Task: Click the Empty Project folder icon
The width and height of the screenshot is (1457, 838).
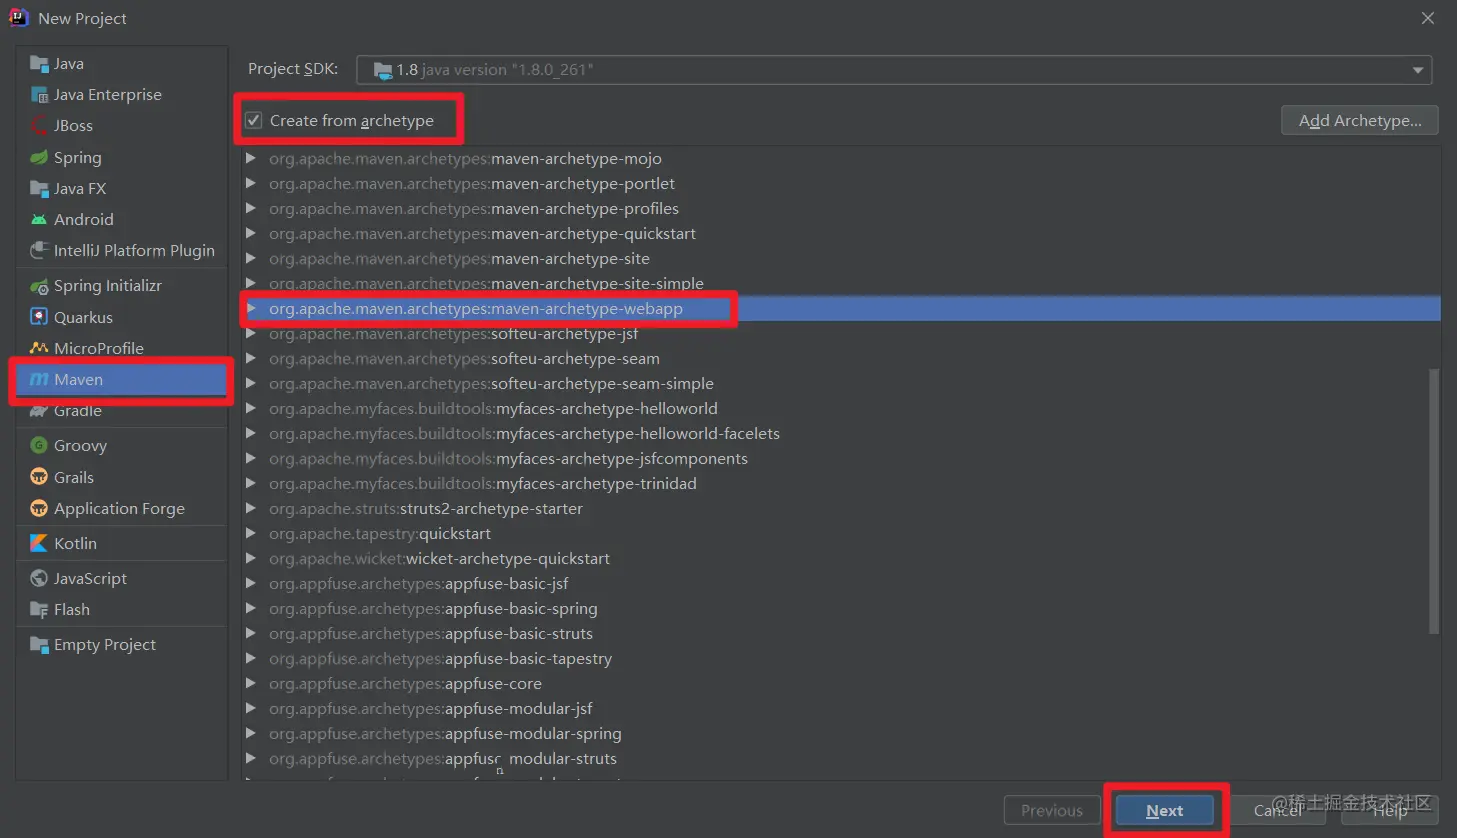Action: 39,644
